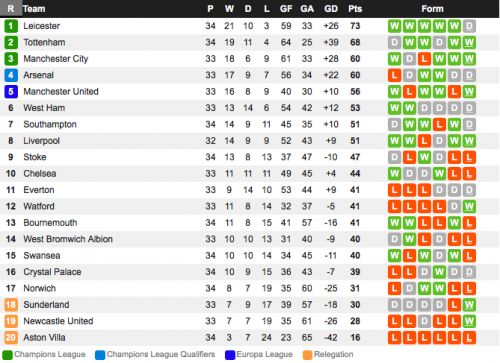Click Manchester City's red L form icon

pyautogui.click(x=424, y=59)
